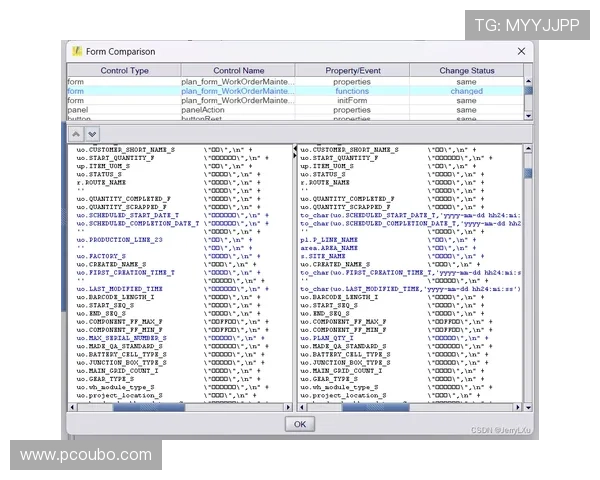The height and width of the screenshot is (480, 600).
Task: Click left pane's horizontal scroll left arrow
Action: point(72,407)
